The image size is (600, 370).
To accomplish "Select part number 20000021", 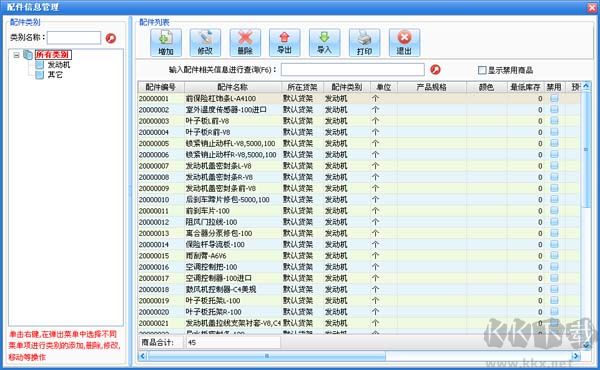I will (154, 323).
